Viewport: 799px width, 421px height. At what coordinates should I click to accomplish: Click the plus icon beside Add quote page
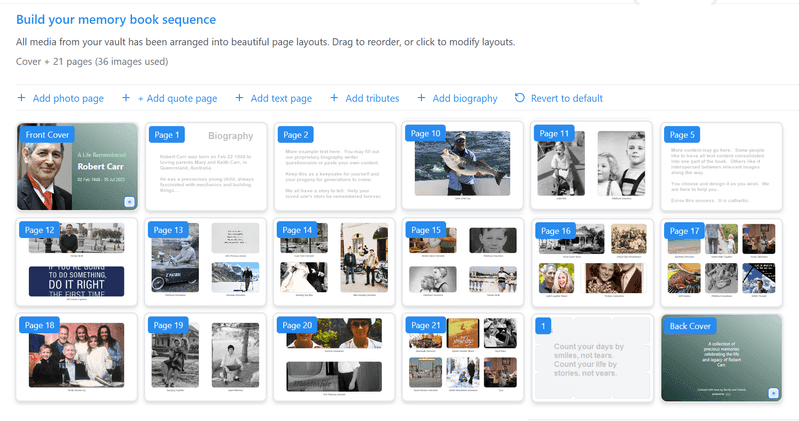[126, 98]
